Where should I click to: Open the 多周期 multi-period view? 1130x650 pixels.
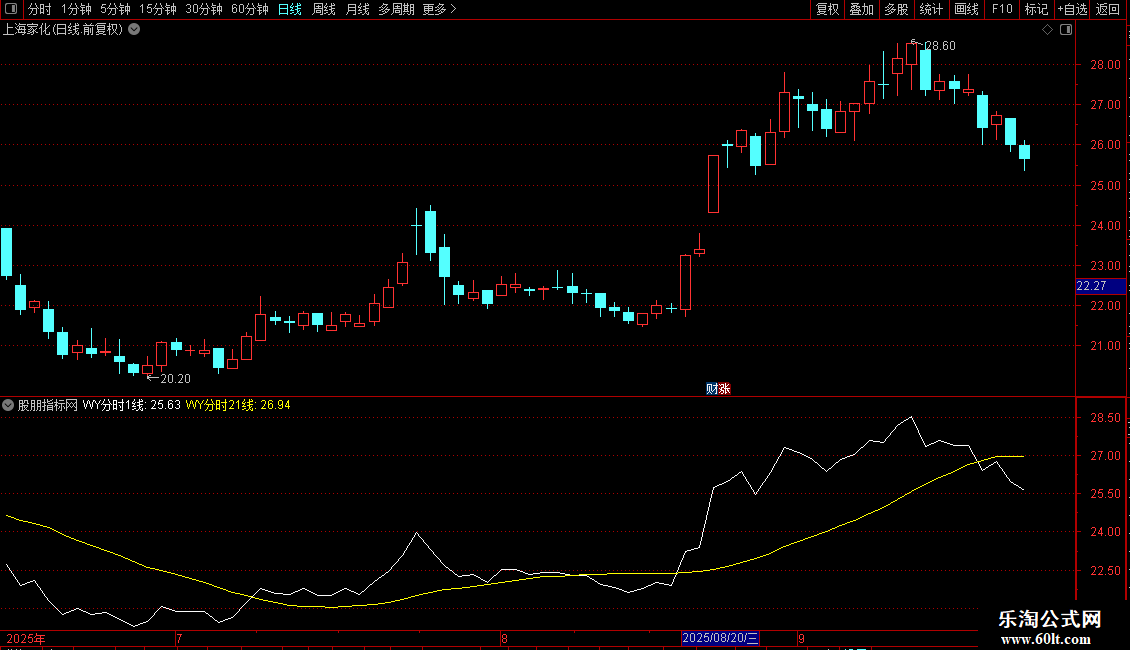(396, 9)
